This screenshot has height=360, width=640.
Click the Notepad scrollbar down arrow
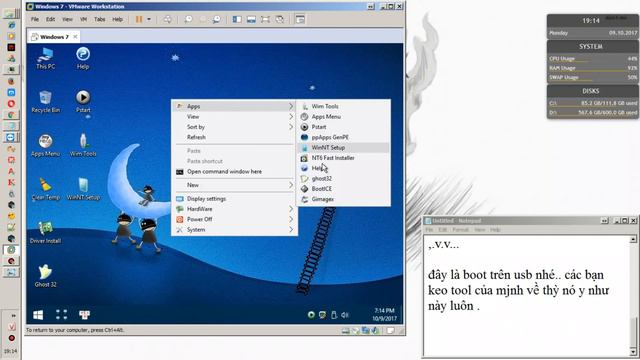633,352
